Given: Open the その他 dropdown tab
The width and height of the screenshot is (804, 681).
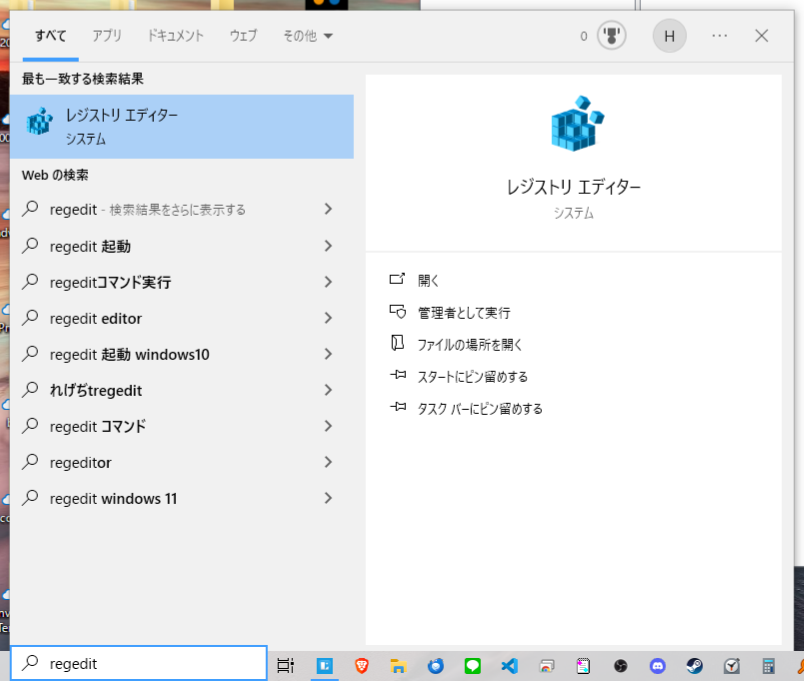Looking at the screenshot, I should tap(308, 36).
